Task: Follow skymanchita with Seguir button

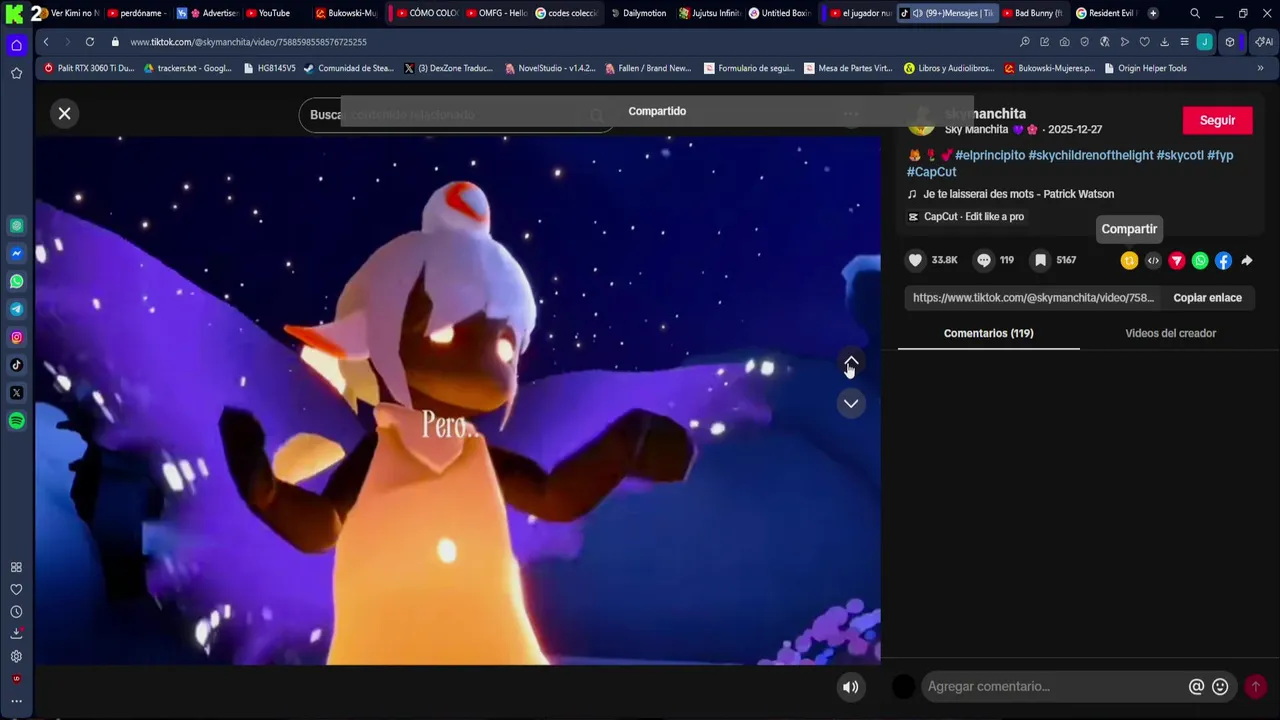Action: (1217, 120)
